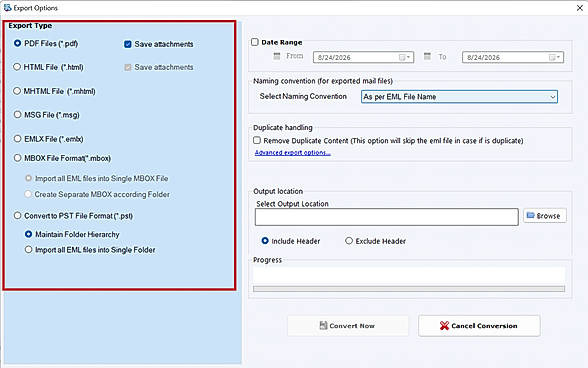This screenshot has width=588, height=368.
Task: Click the Export Options app icon in title bar
Action: click(7, 8)
